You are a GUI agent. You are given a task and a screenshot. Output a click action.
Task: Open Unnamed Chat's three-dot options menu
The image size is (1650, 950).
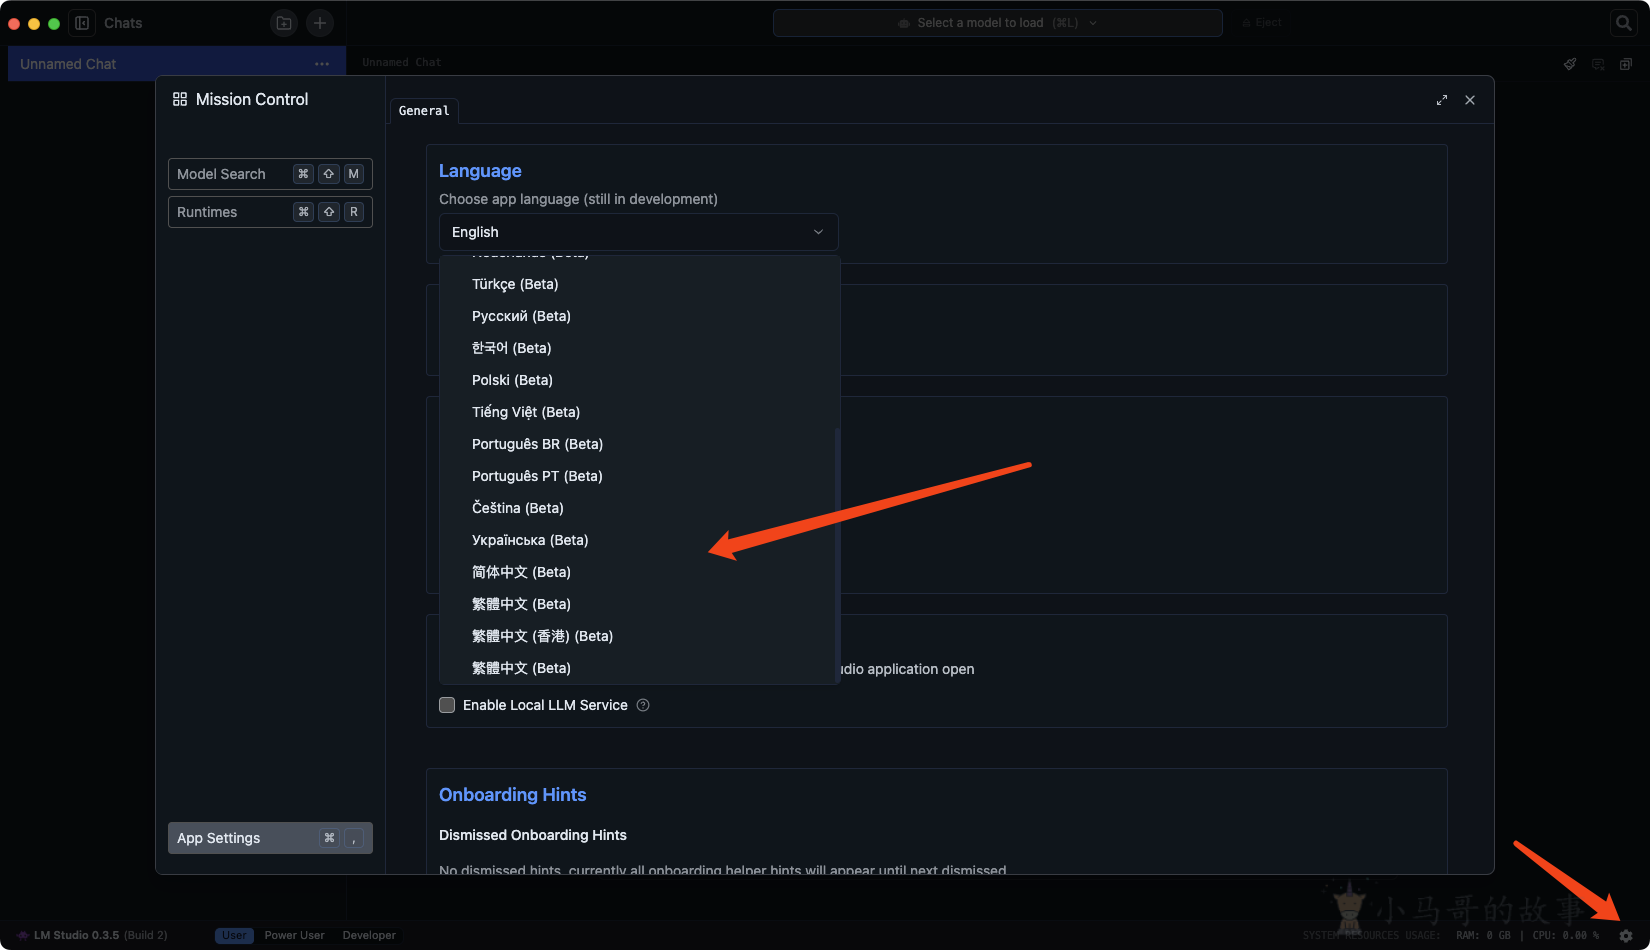pos(322,64)
